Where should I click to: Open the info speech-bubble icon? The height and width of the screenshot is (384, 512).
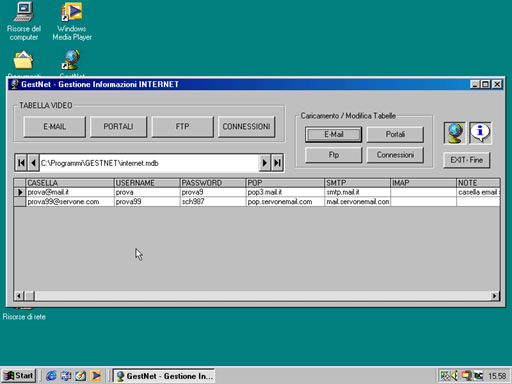480,133
